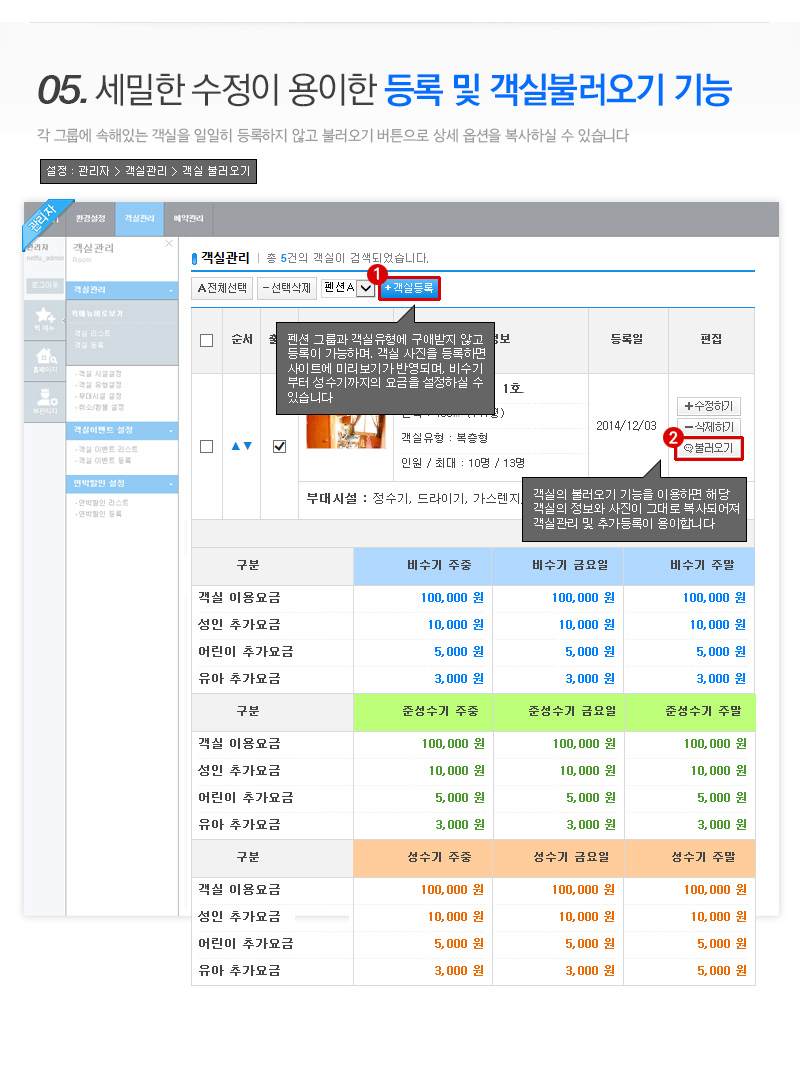Image resolution: width=800 pixels, height=1069 pixels.
Task: Close the 객실관리 side panel with X
Action: coord(168,243)
